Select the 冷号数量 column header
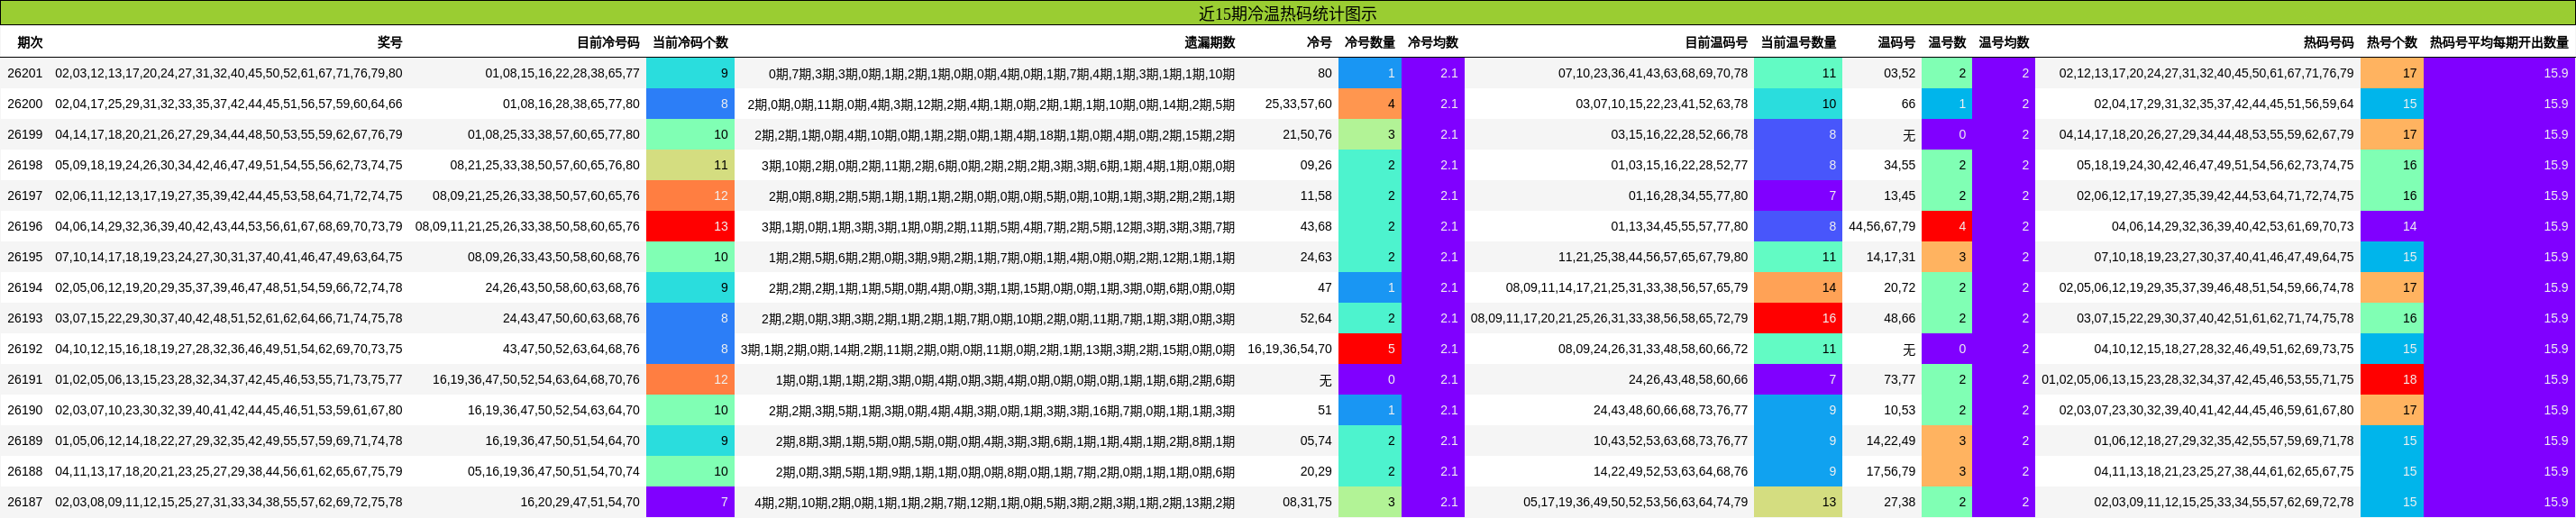 (1369, 43)
